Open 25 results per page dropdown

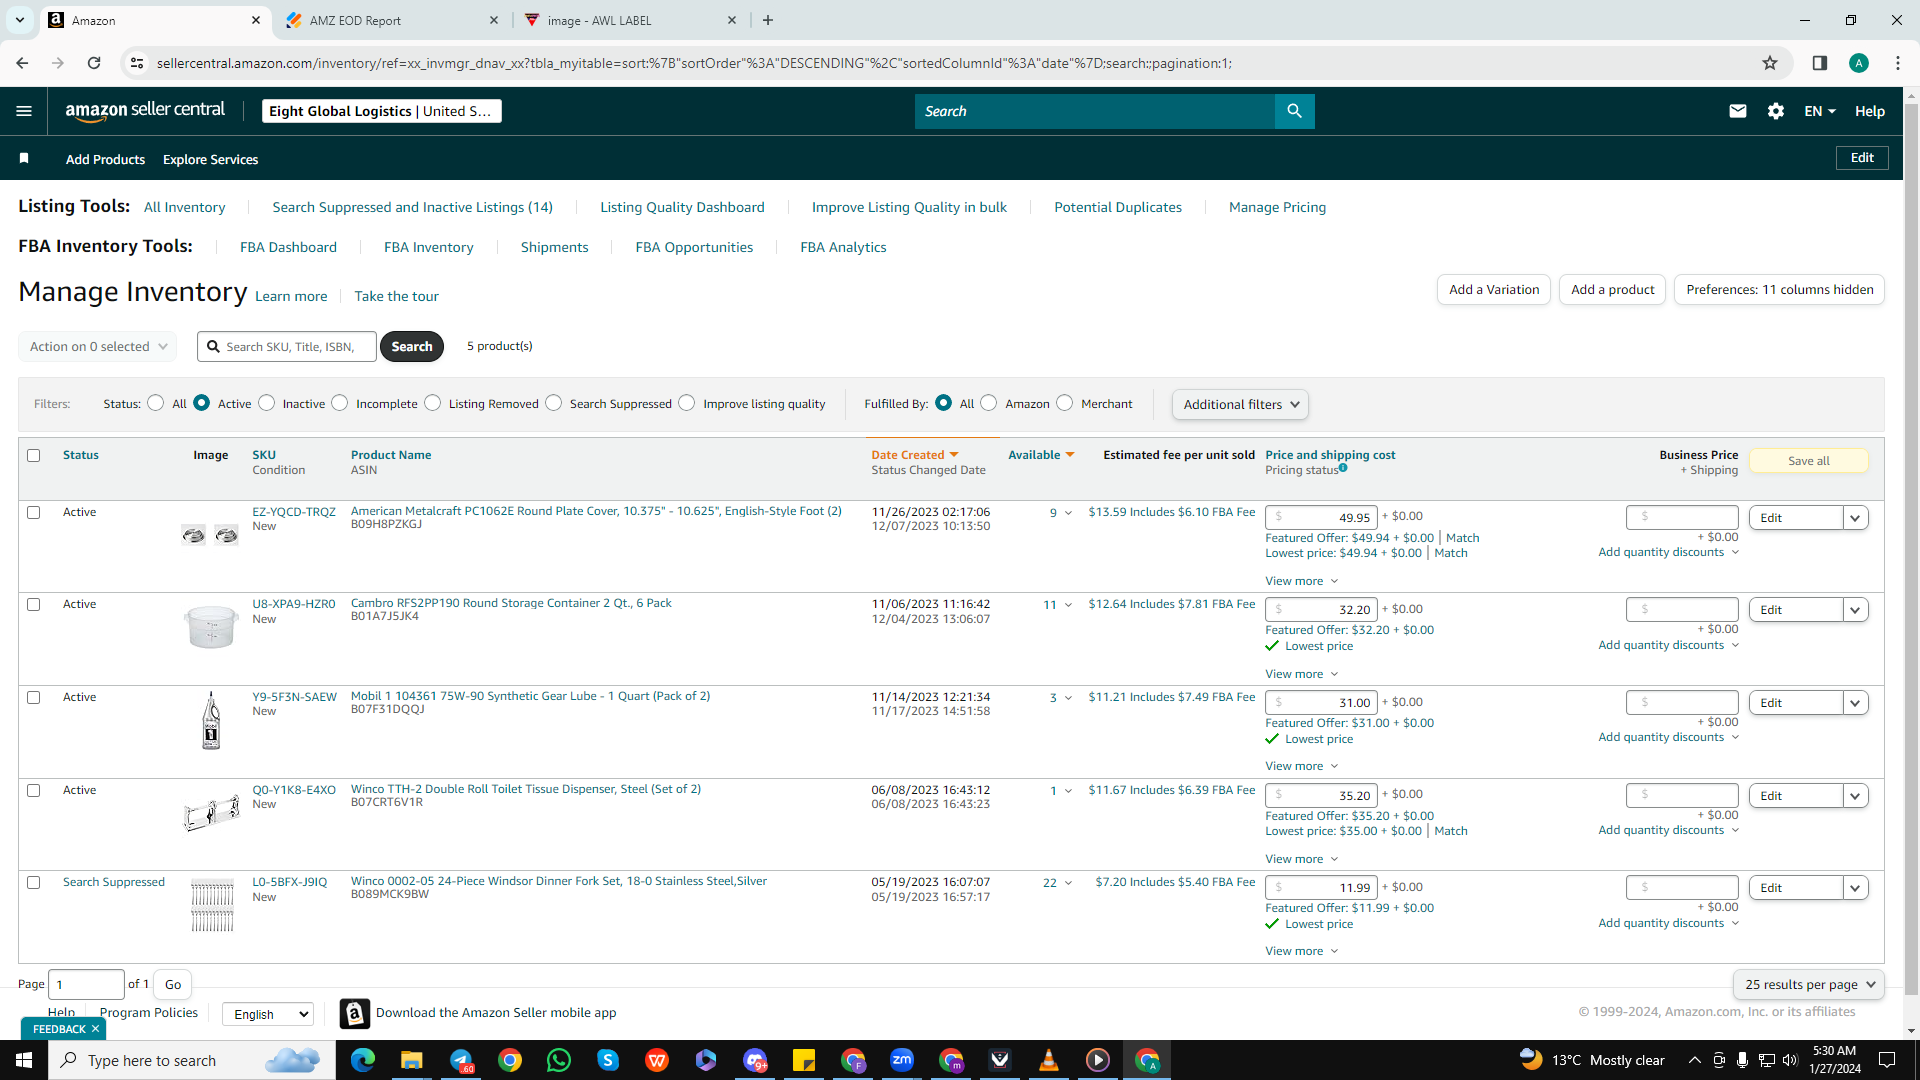1809,984
